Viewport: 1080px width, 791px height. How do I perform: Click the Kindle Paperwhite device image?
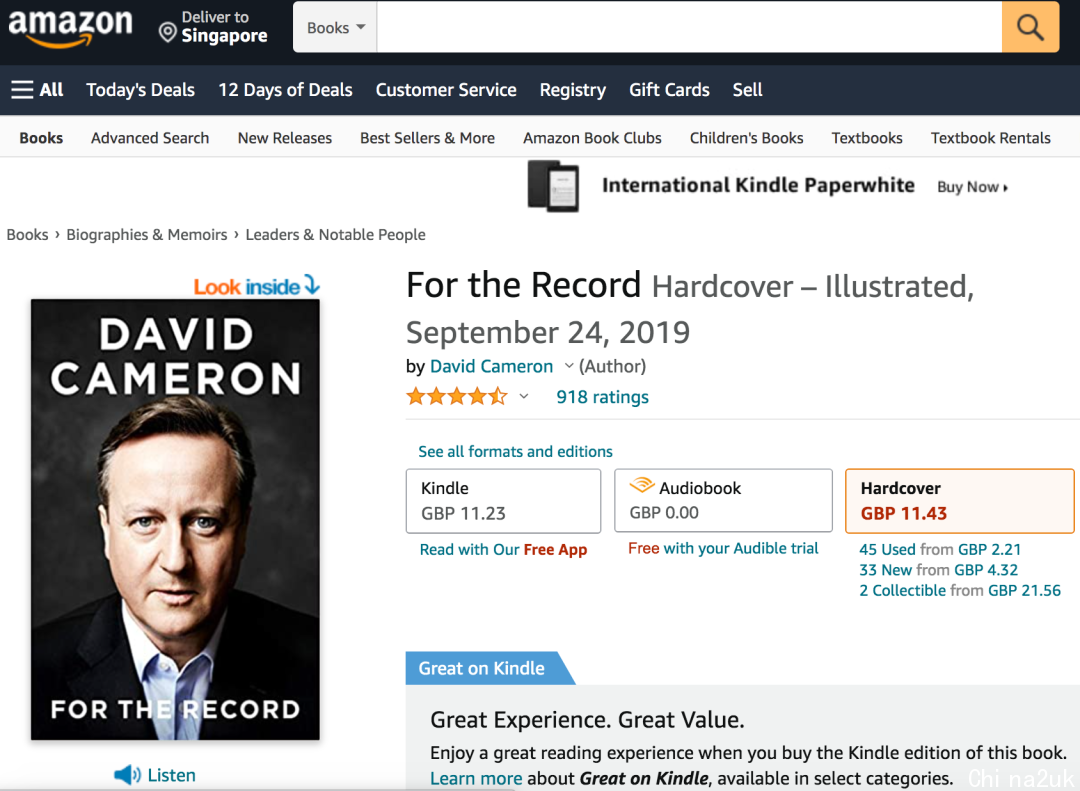(553, 185)
